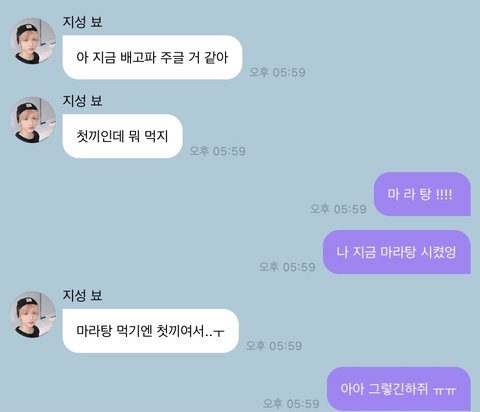Click the exclamation marks in 마라탕 message

pos(444,194)
